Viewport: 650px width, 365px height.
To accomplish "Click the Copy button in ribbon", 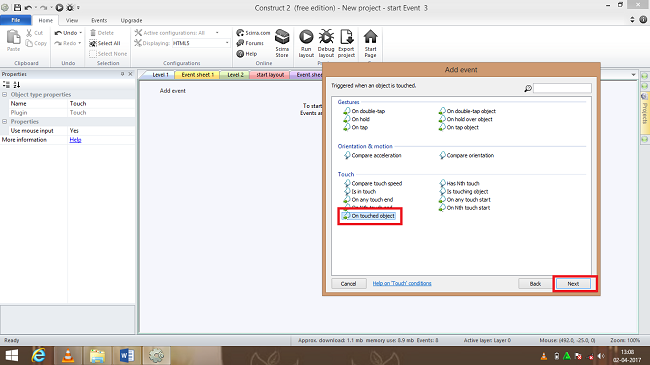I will (x=36, y=43).
